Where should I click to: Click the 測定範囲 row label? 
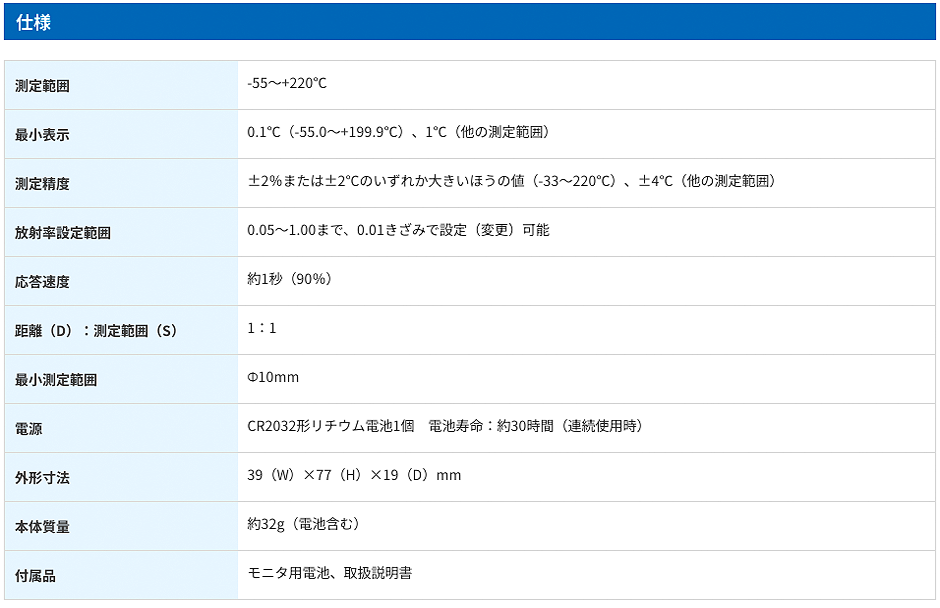tap(42, 86)
